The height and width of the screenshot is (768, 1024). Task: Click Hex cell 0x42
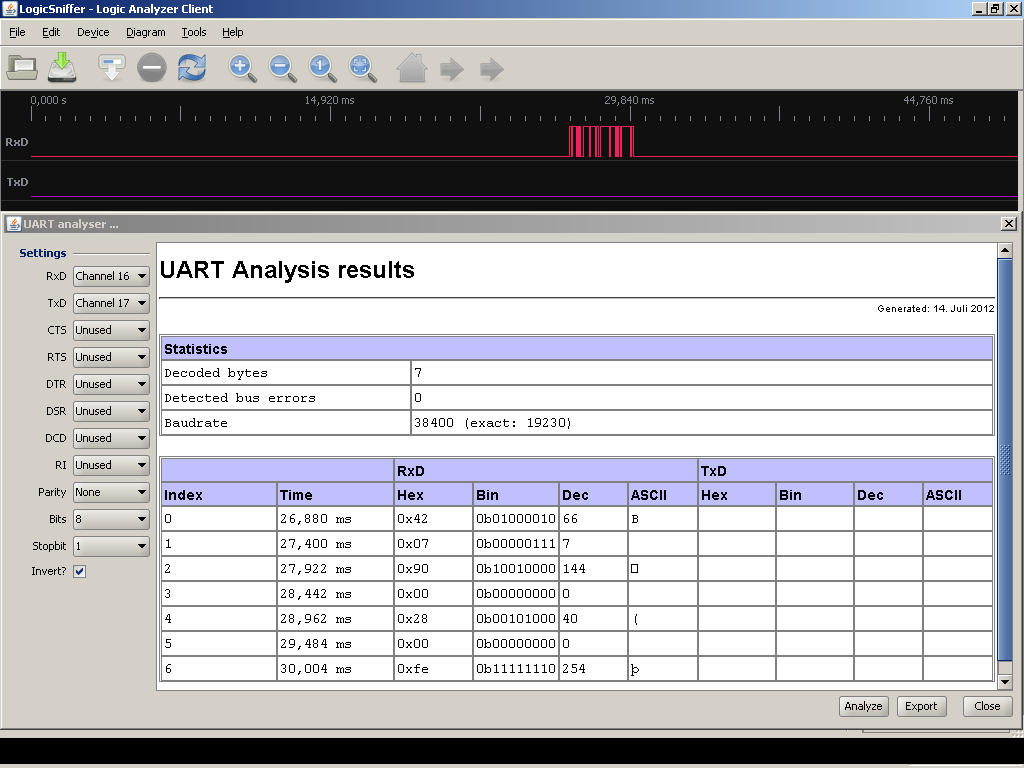coord(433,519)
